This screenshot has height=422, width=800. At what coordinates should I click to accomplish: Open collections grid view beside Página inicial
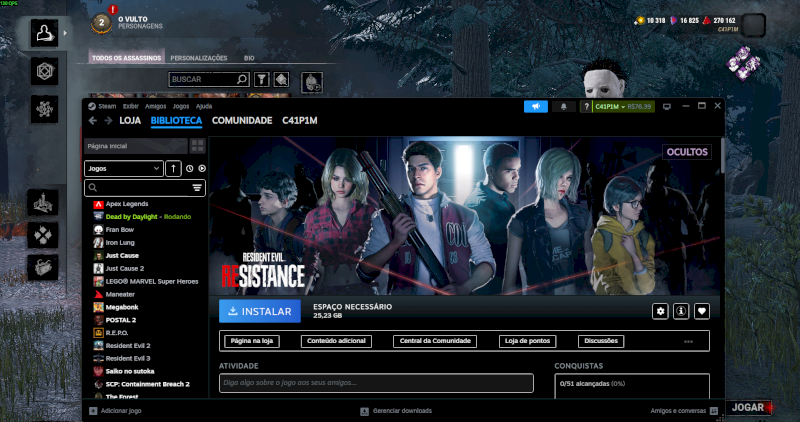(x=197, y=146)
